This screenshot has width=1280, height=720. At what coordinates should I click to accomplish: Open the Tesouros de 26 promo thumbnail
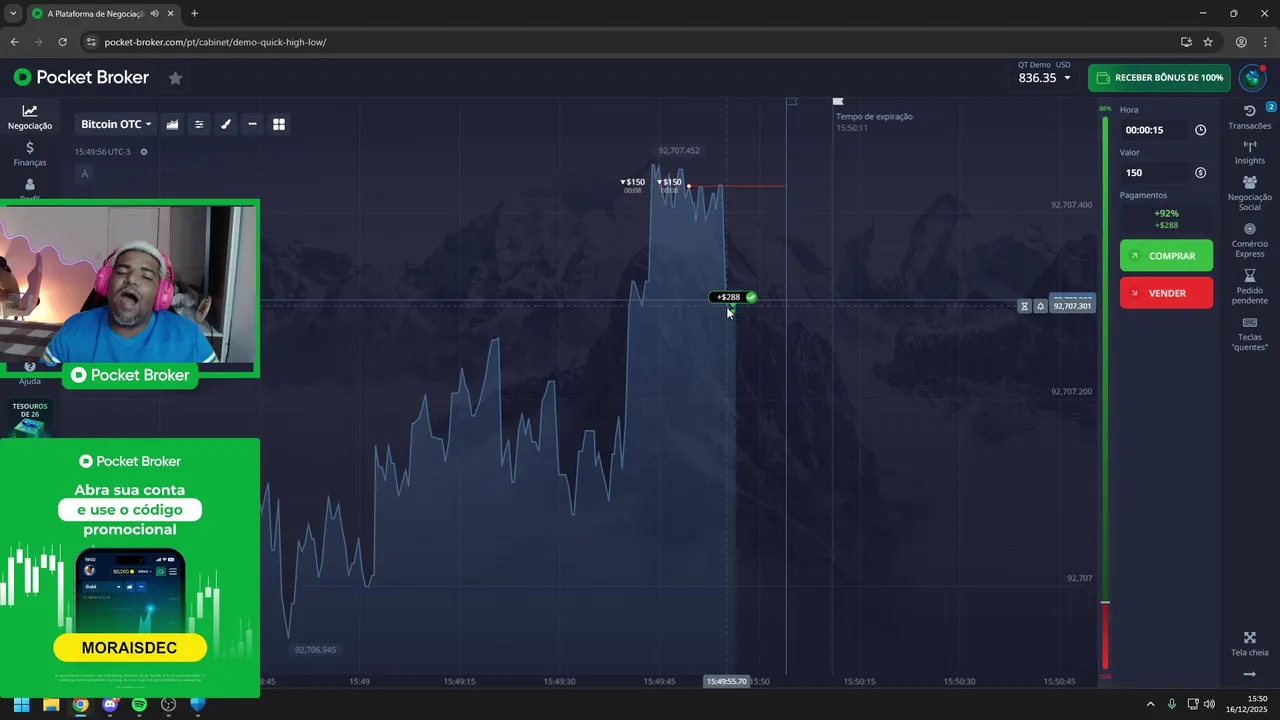(30, 417)
